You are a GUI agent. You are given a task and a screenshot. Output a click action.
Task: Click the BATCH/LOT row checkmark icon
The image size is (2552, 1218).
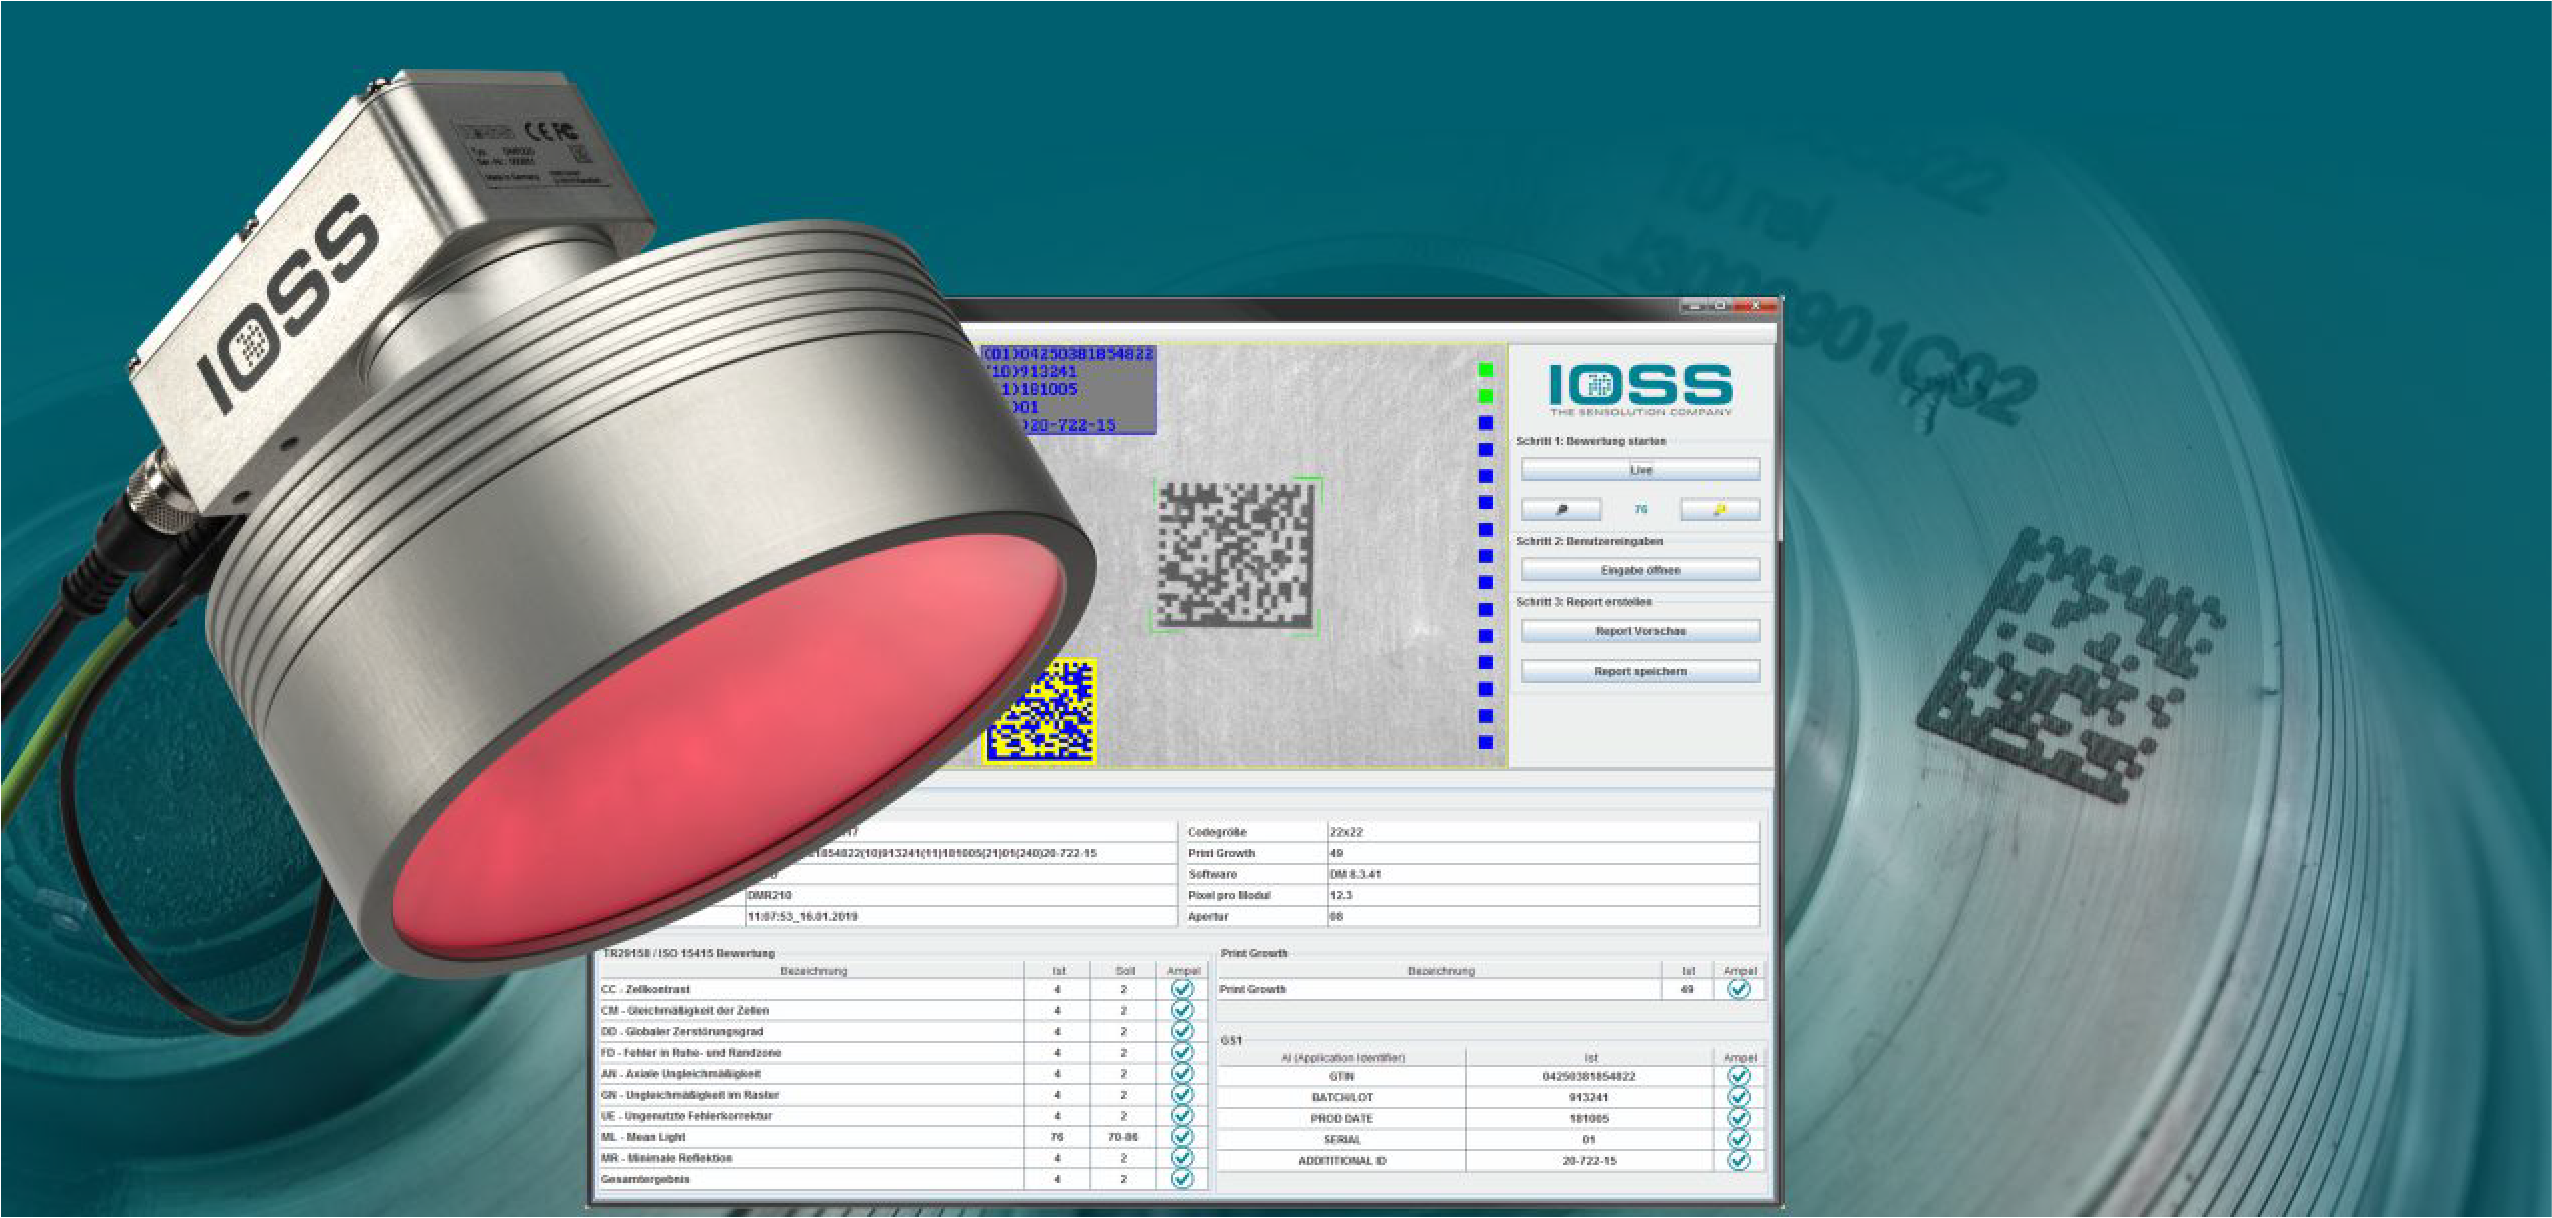click(x=1739, y=1097)
